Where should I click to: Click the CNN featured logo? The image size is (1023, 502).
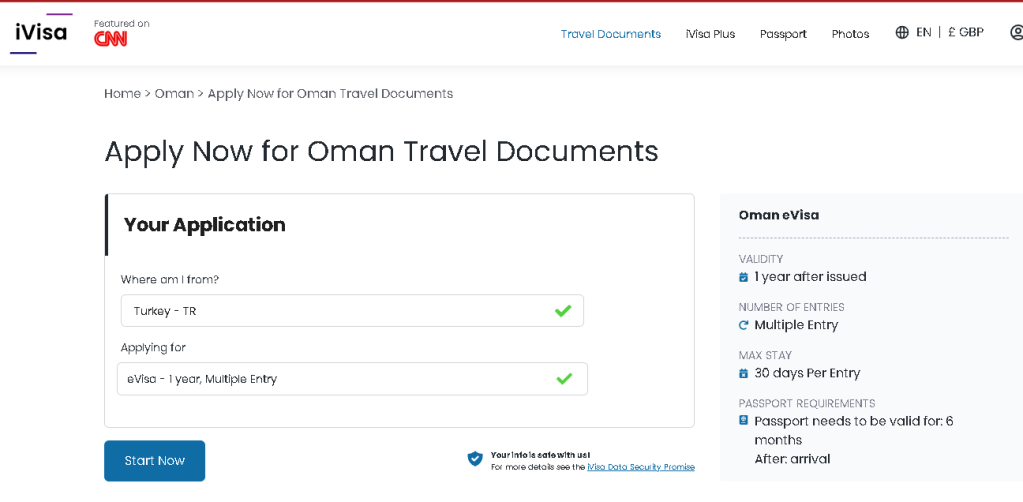tap(111, 39)
